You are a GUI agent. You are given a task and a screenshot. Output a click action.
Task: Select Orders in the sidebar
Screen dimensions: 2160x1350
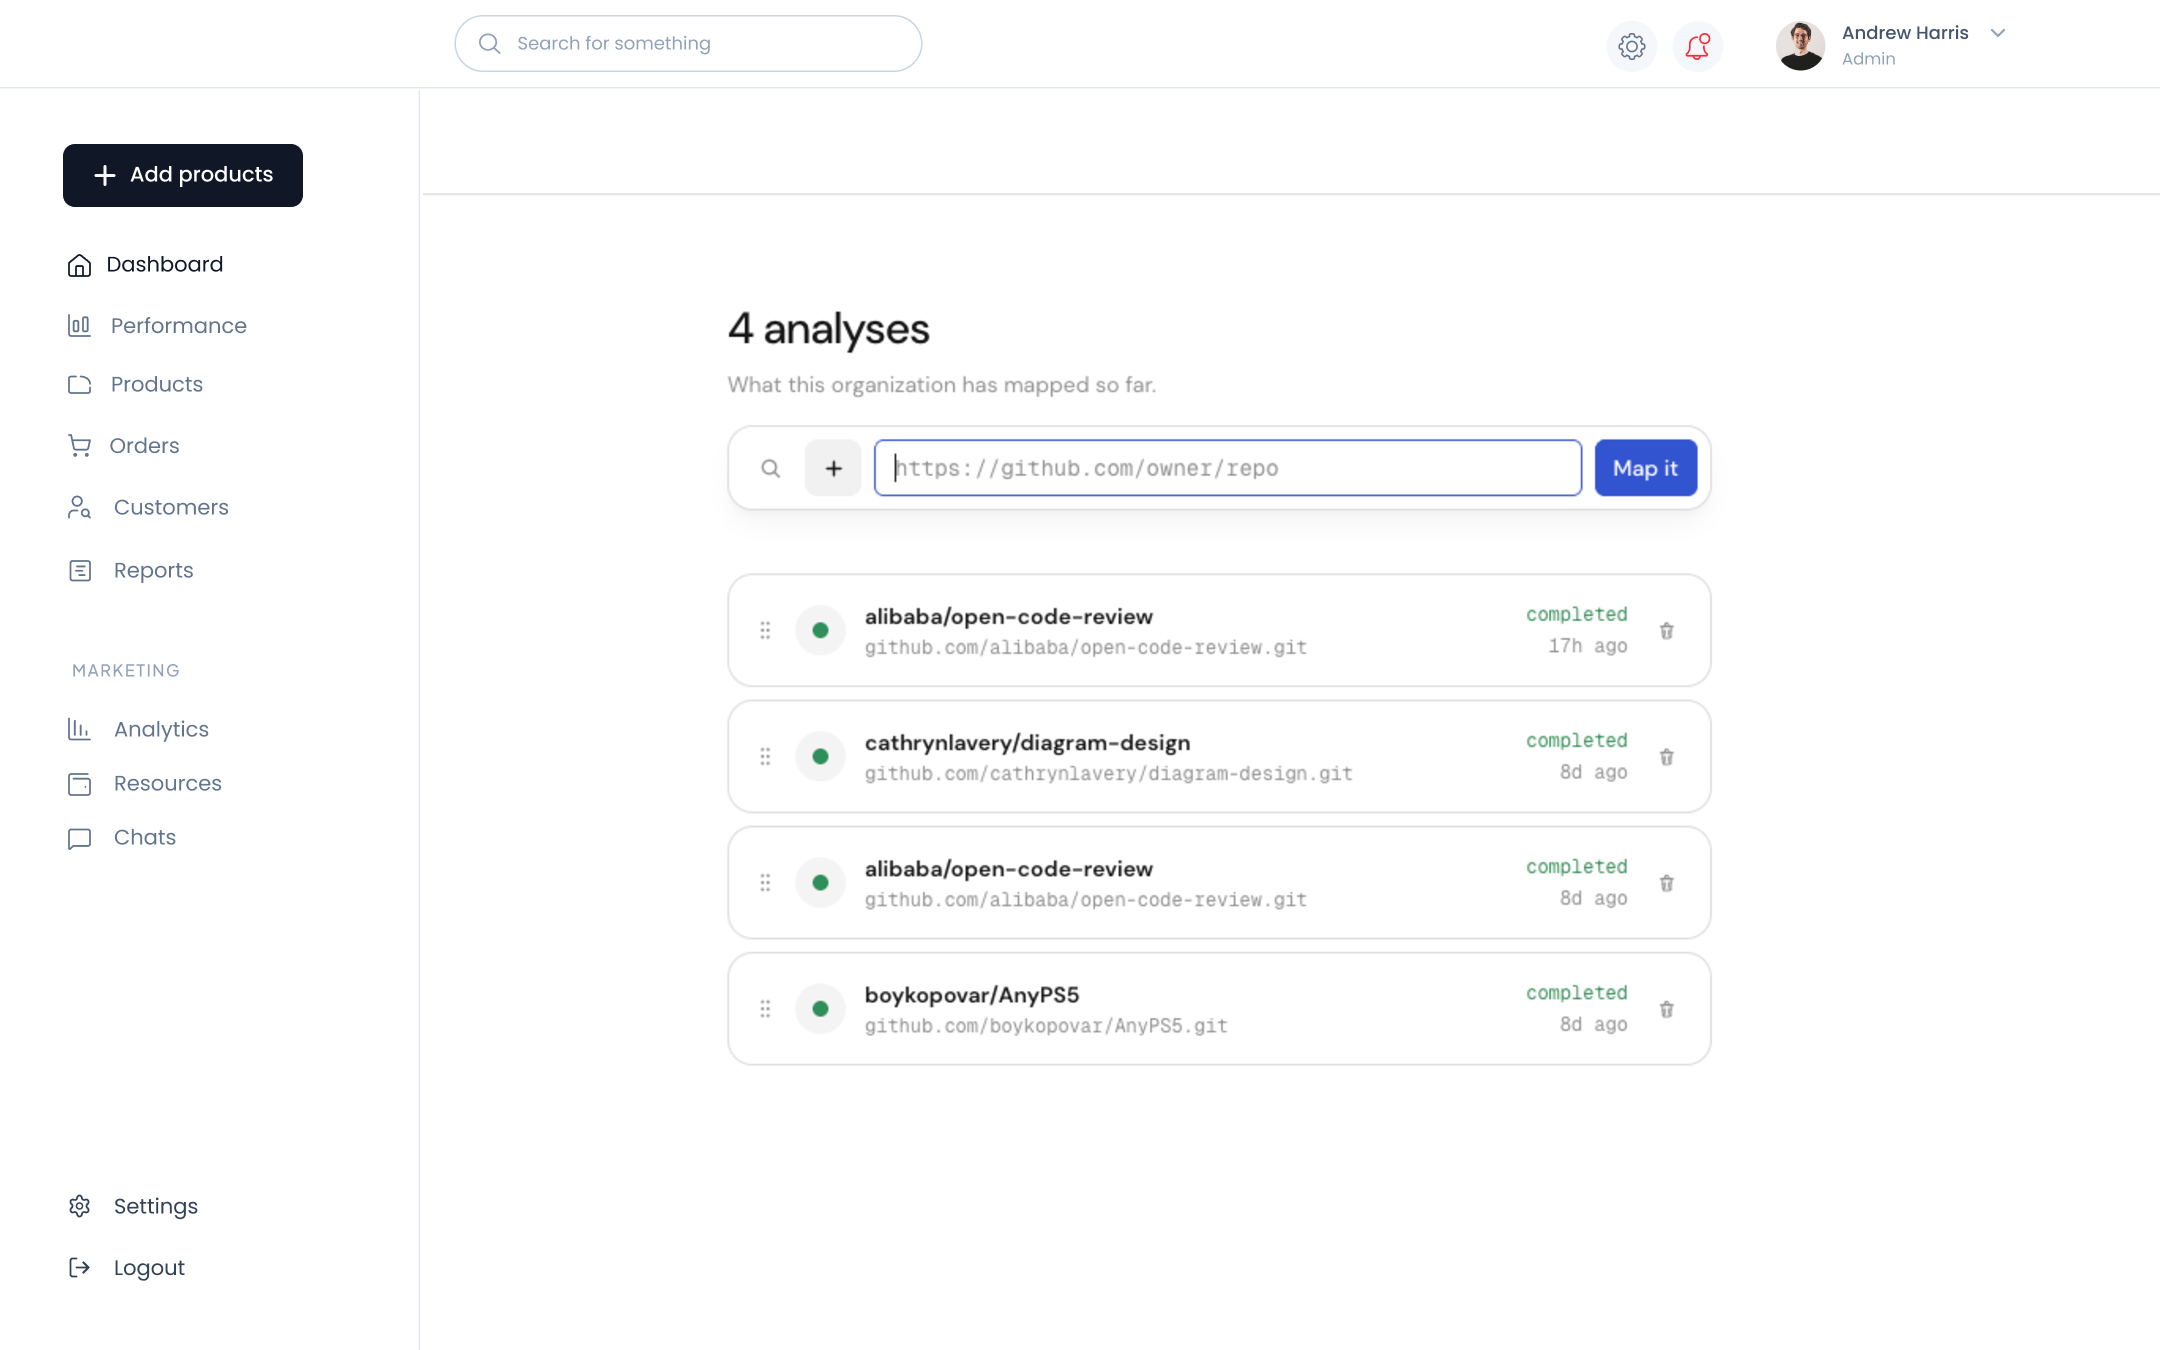123,446
